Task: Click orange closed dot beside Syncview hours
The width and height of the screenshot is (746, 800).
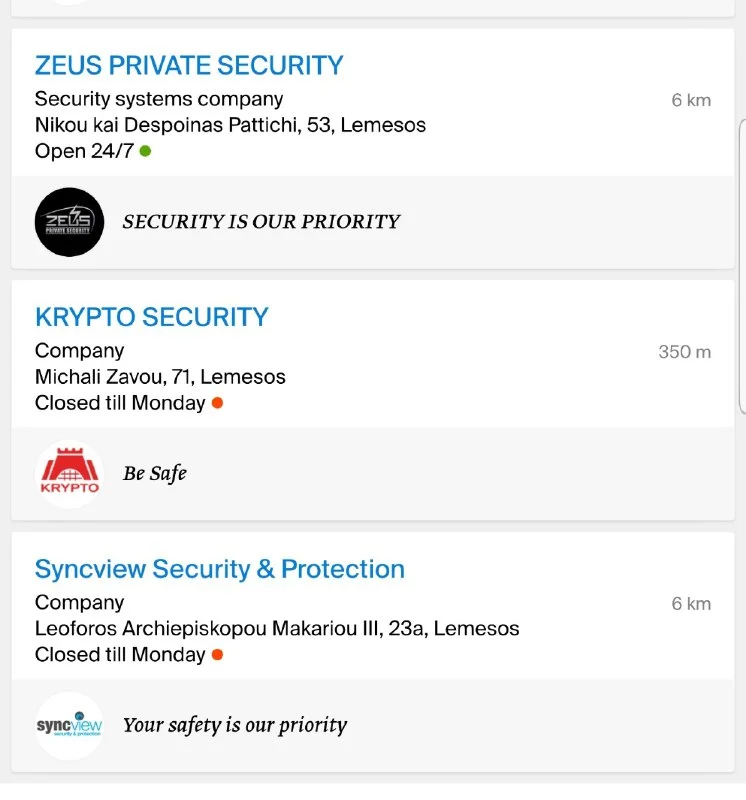Action: coord(217,655)
